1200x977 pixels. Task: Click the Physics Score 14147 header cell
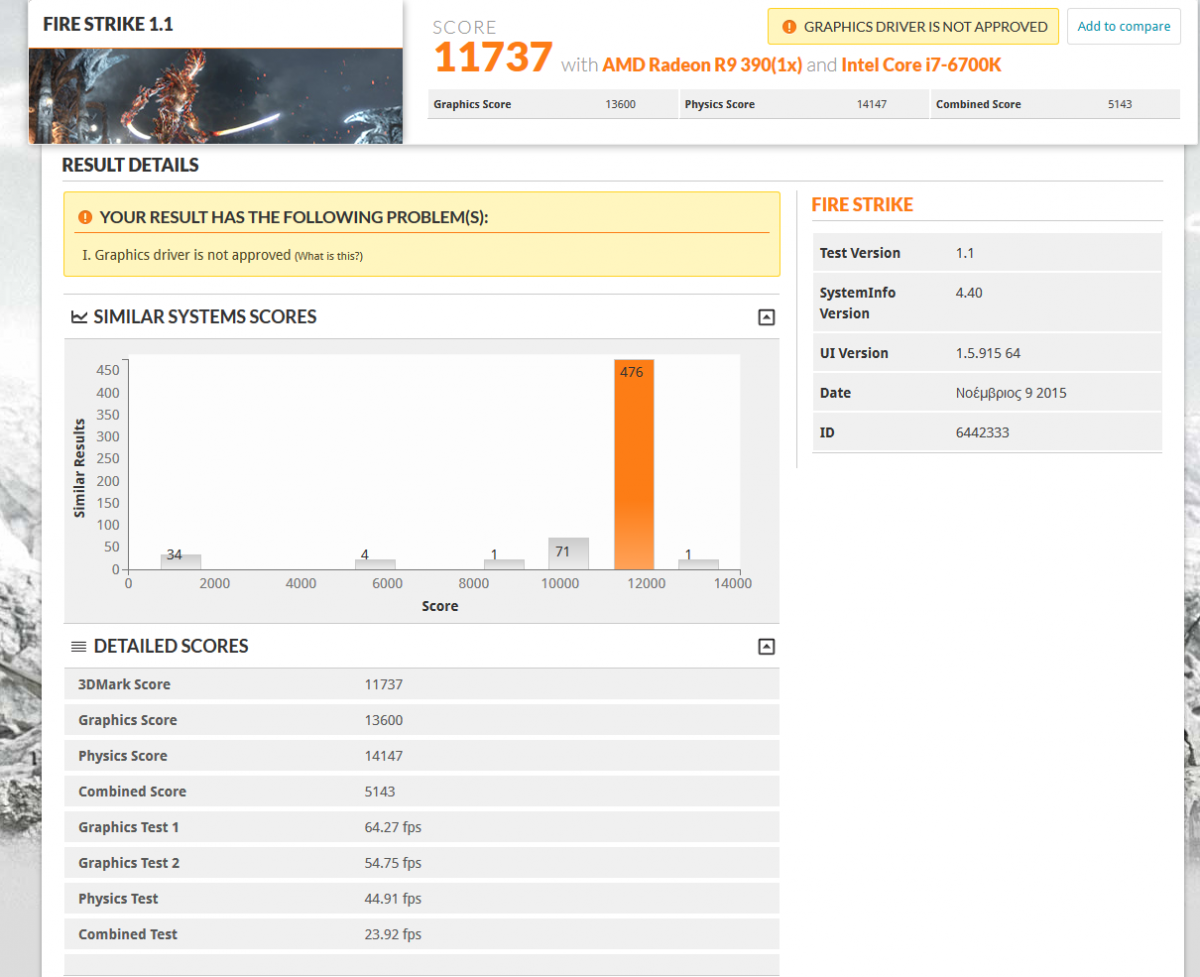[803, 104]
